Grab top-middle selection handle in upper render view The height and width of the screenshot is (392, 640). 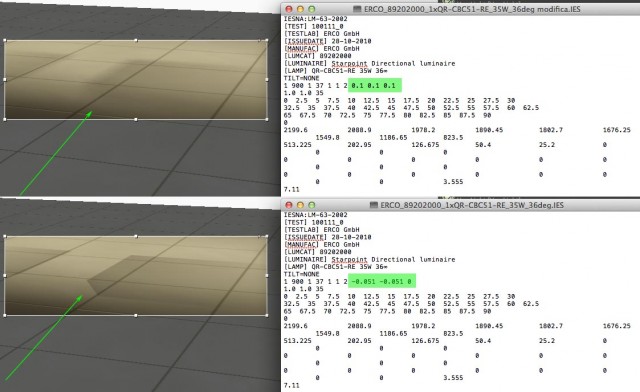[x=136, y=40]
